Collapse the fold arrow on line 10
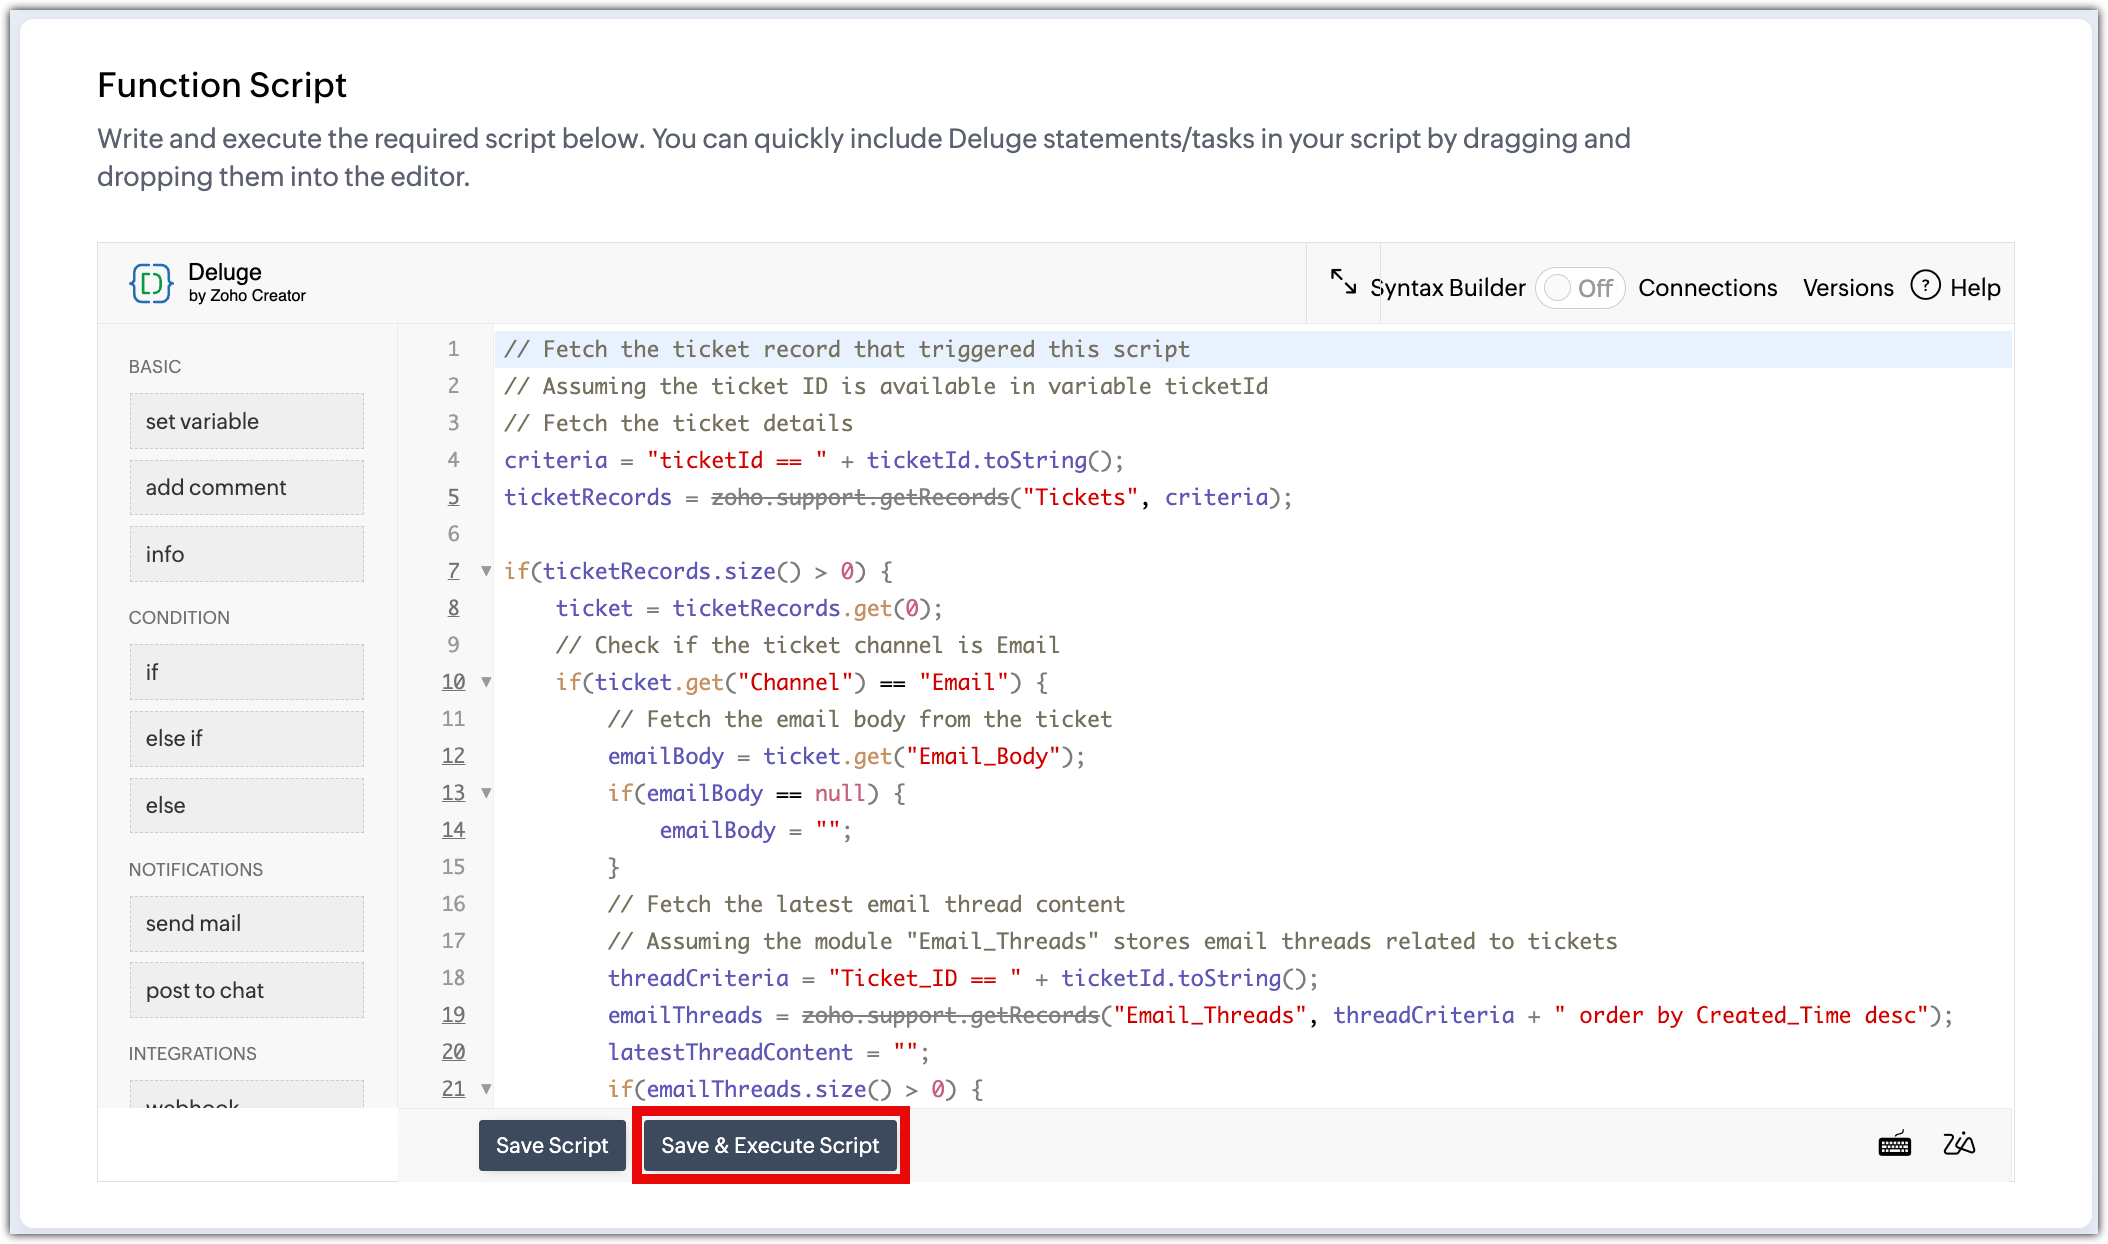The width and height of the screenshot is (2108, 1244). 486,682
